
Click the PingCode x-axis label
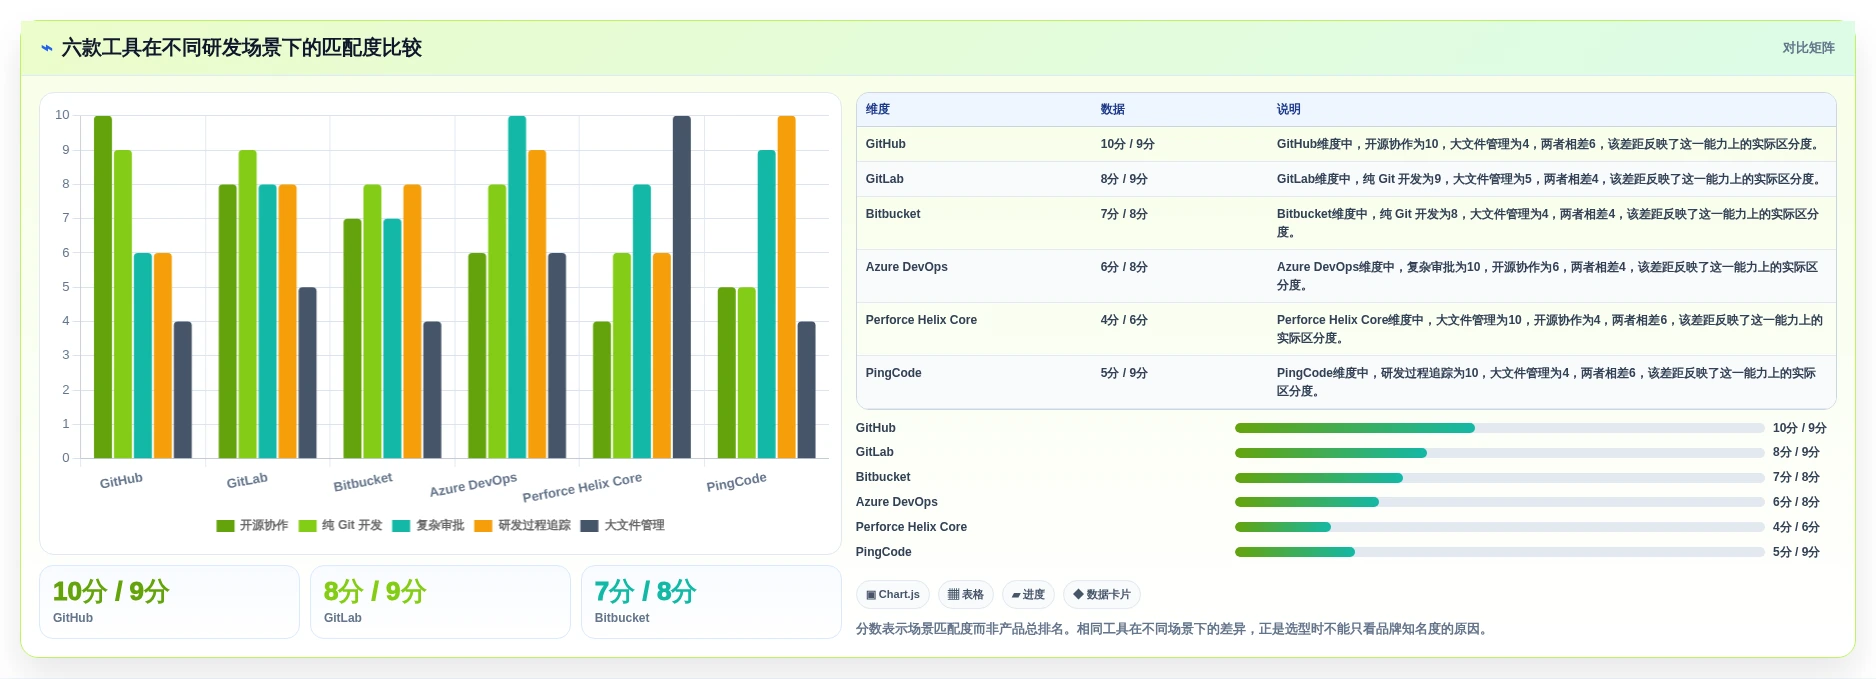[736, 482]
